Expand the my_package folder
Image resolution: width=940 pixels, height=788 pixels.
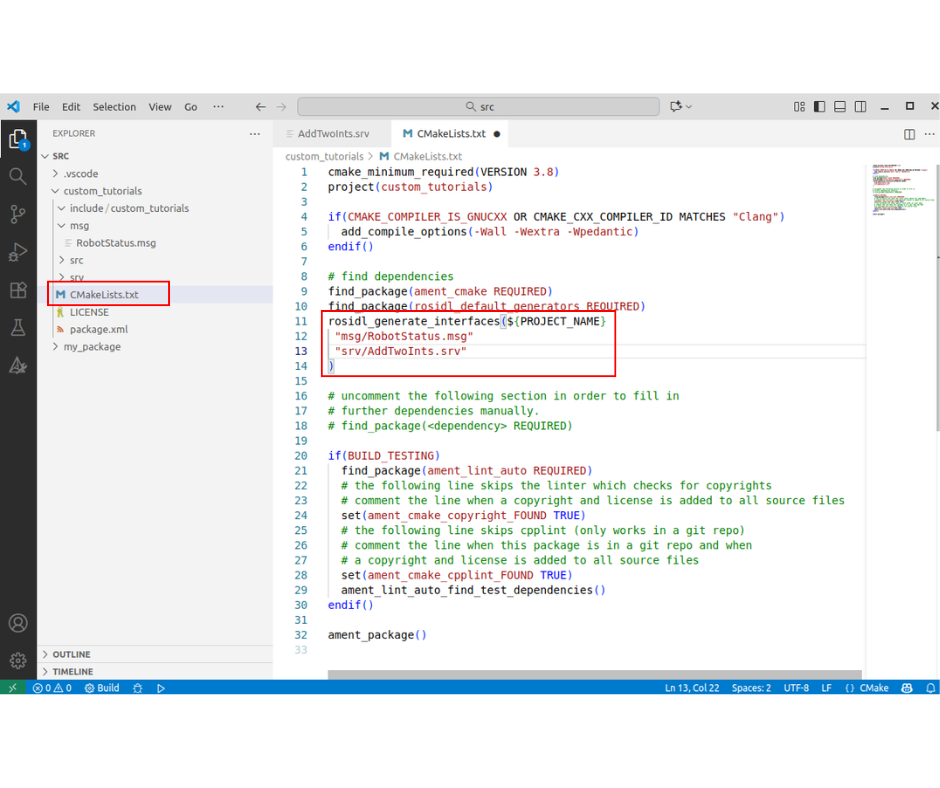pos(92,347)
